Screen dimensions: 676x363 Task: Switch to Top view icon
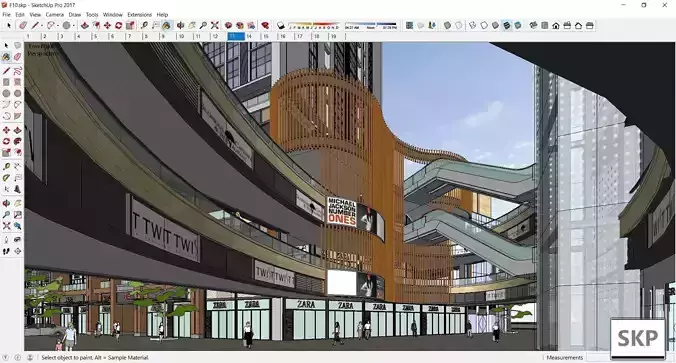point(545,25)
